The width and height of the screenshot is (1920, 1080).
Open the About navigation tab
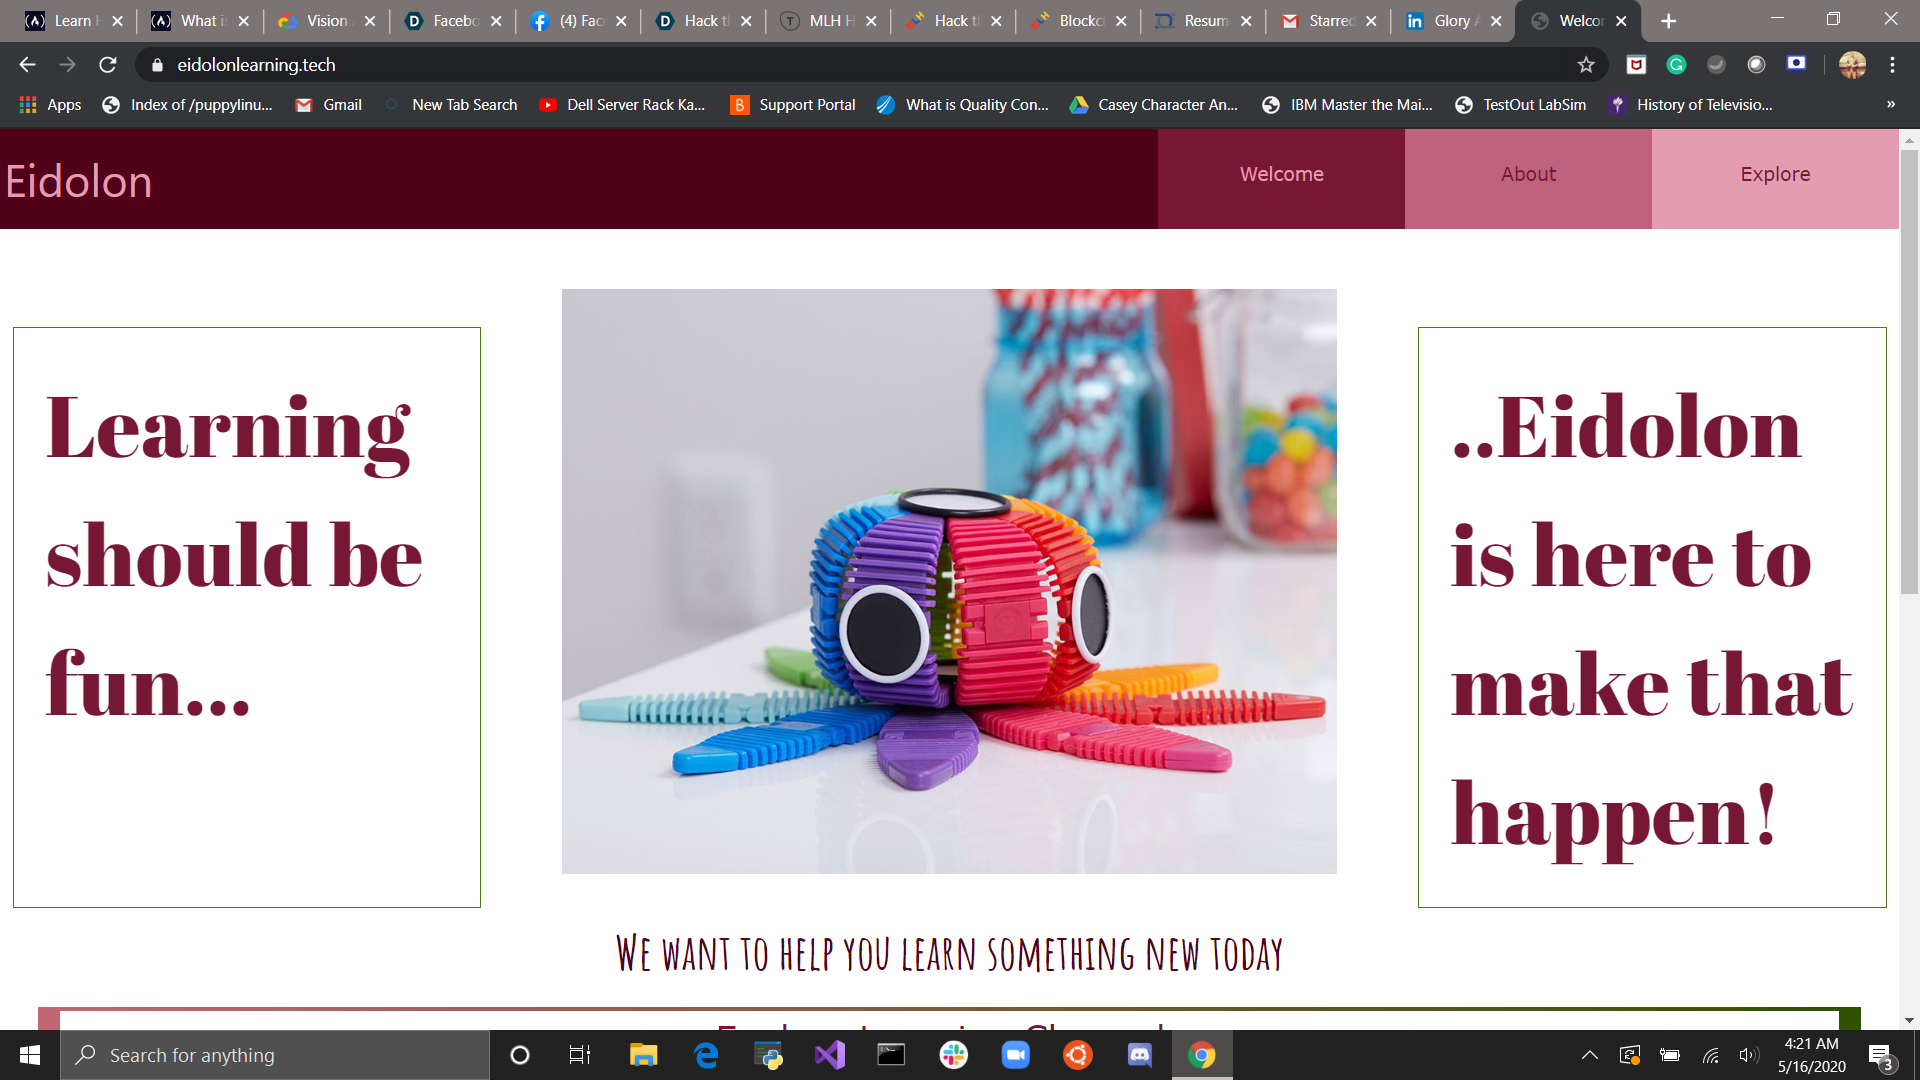click(x=1528, y=174)
